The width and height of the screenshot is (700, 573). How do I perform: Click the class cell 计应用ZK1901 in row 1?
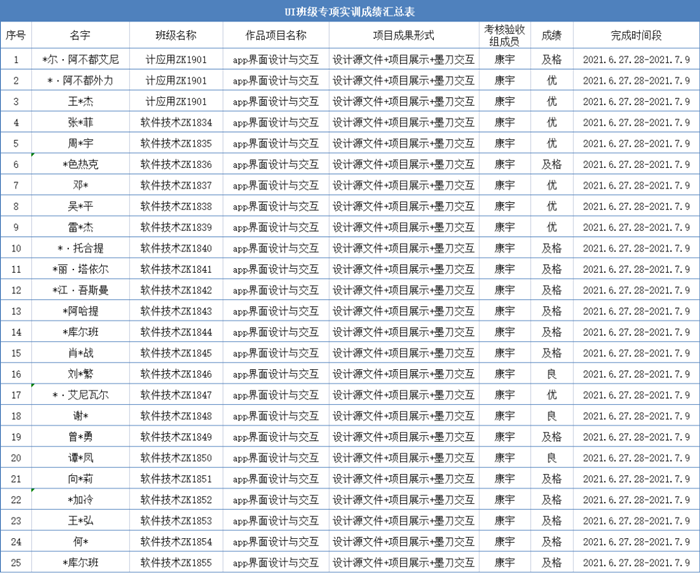[x=176, y=59]
